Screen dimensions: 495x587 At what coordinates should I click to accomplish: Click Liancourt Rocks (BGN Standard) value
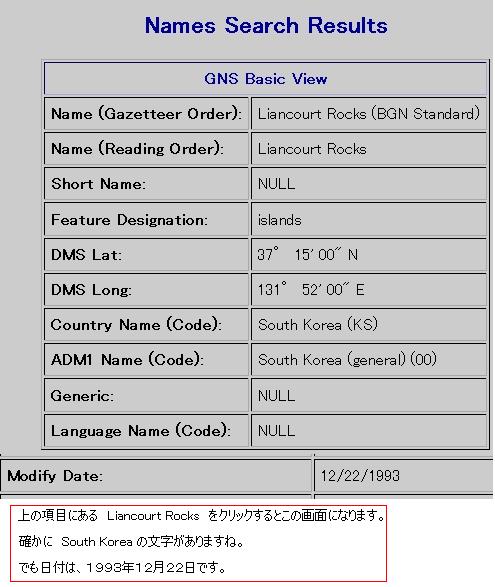[x=369, y=113]
